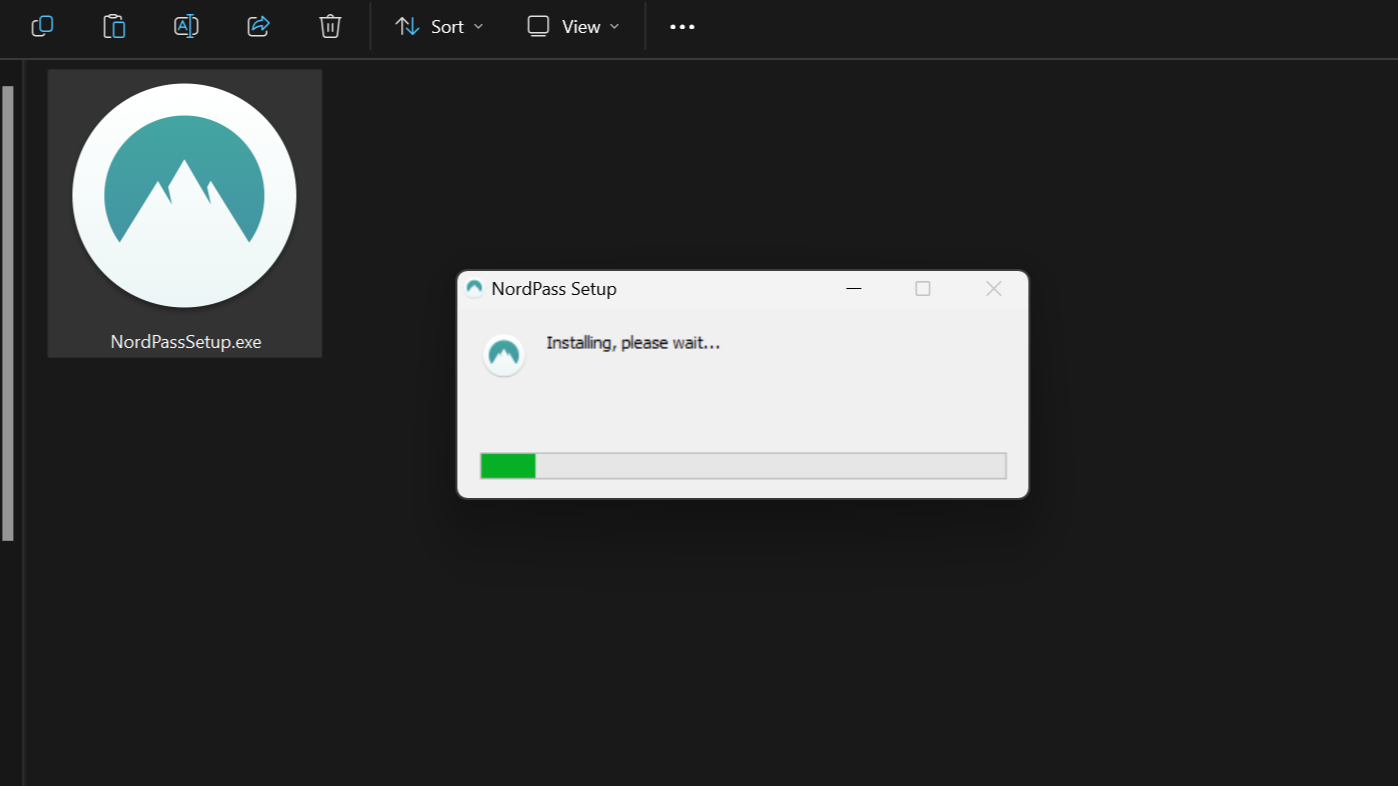The image size is (1398, 786).
Task: Click the NordPassSetup.exe file name label
Action: point(186,342)
